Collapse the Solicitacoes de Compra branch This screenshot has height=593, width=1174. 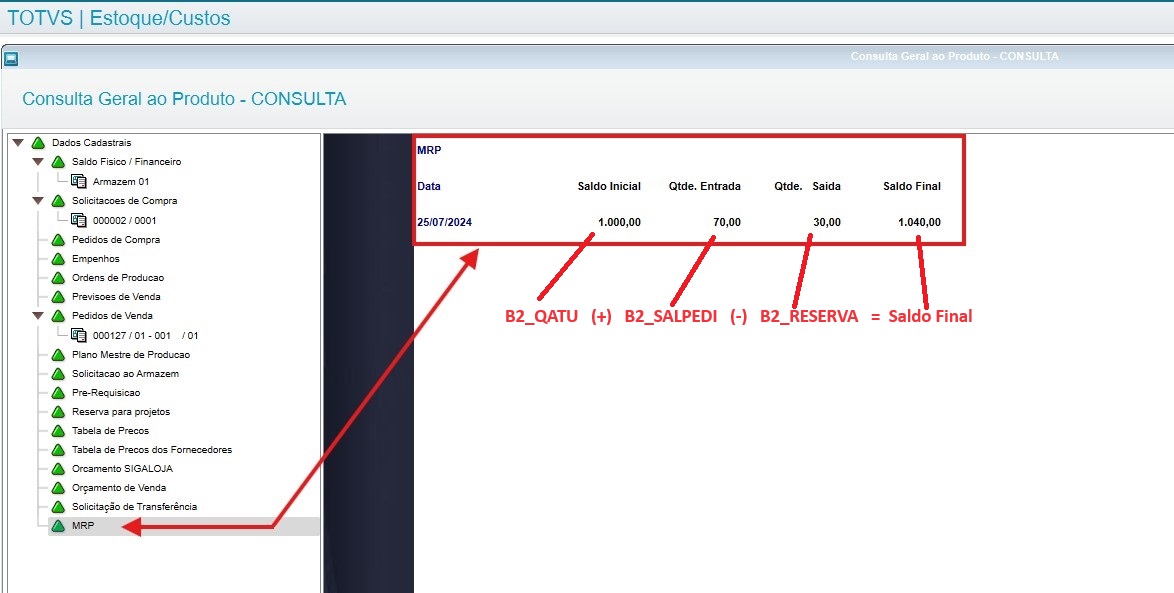[x=38, y=201]
